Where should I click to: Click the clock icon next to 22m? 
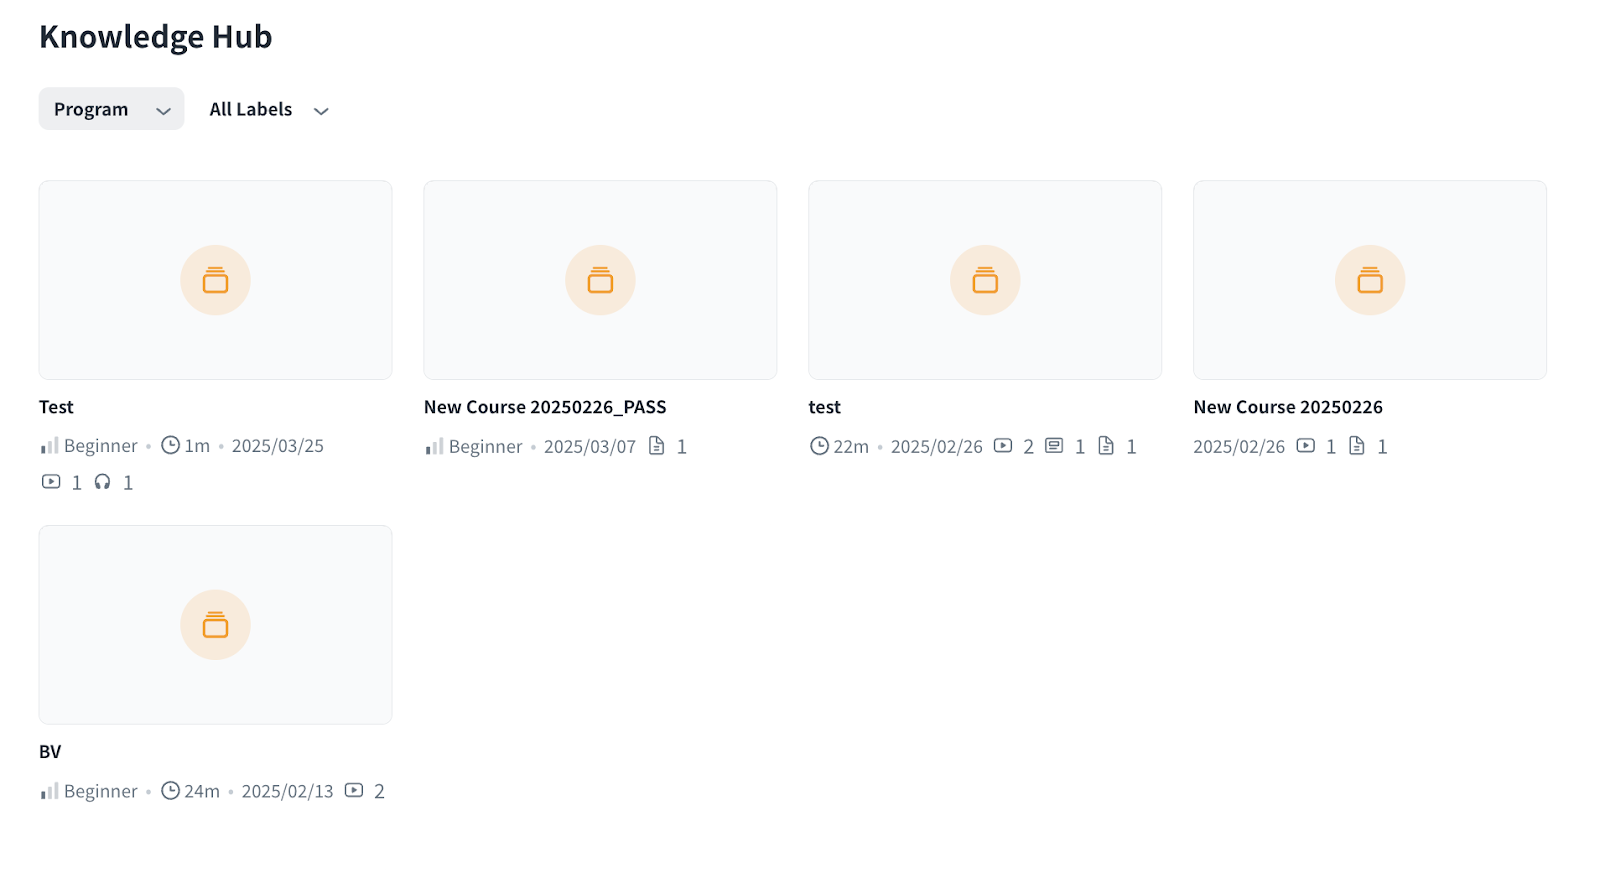pyautogui.click(x=819, y=446)
